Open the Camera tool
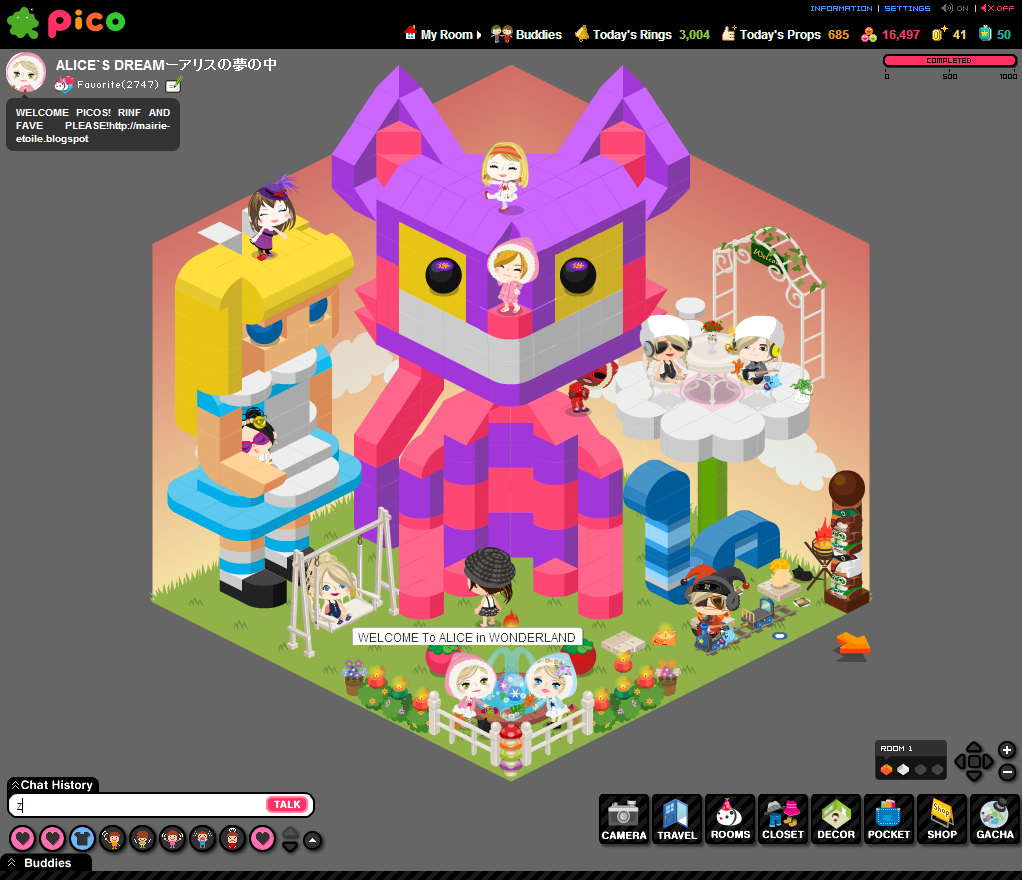The width and height of the screenshot is (1022, 880). (623, 818)
